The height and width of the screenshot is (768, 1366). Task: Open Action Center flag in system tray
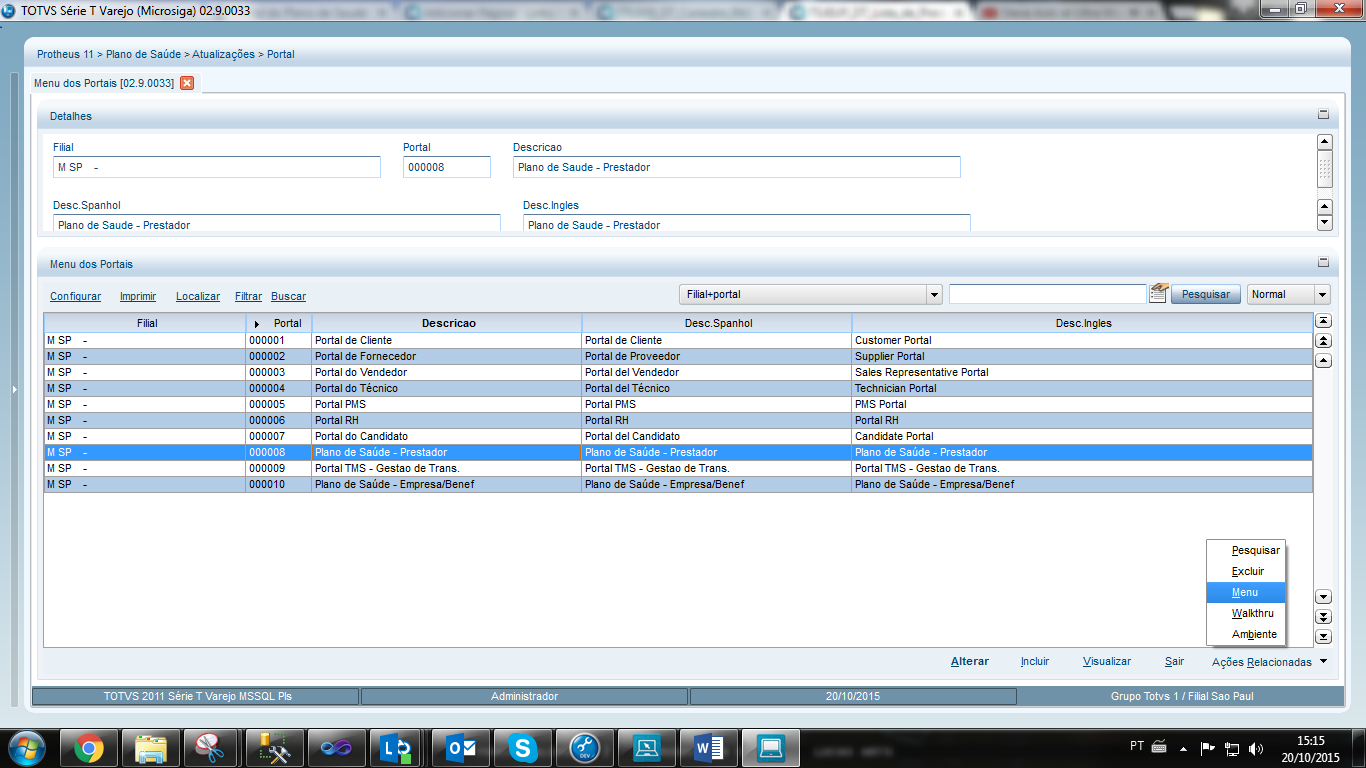pos(1208,748)
